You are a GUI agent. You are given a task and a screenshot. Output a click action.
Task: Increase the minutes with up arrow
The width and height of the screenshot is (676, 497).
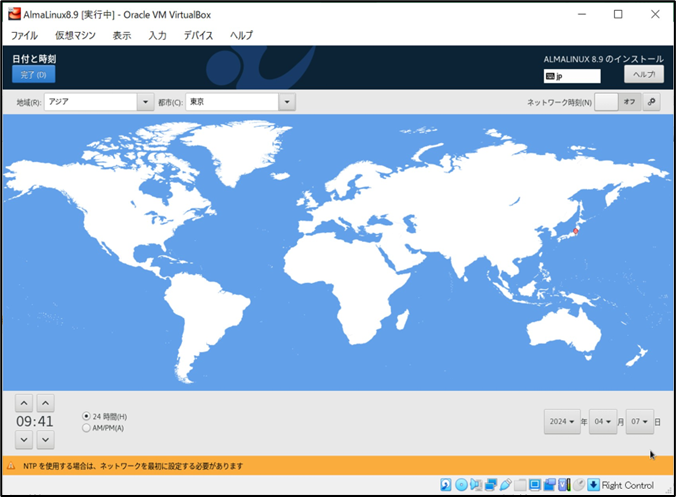(45, 403)
